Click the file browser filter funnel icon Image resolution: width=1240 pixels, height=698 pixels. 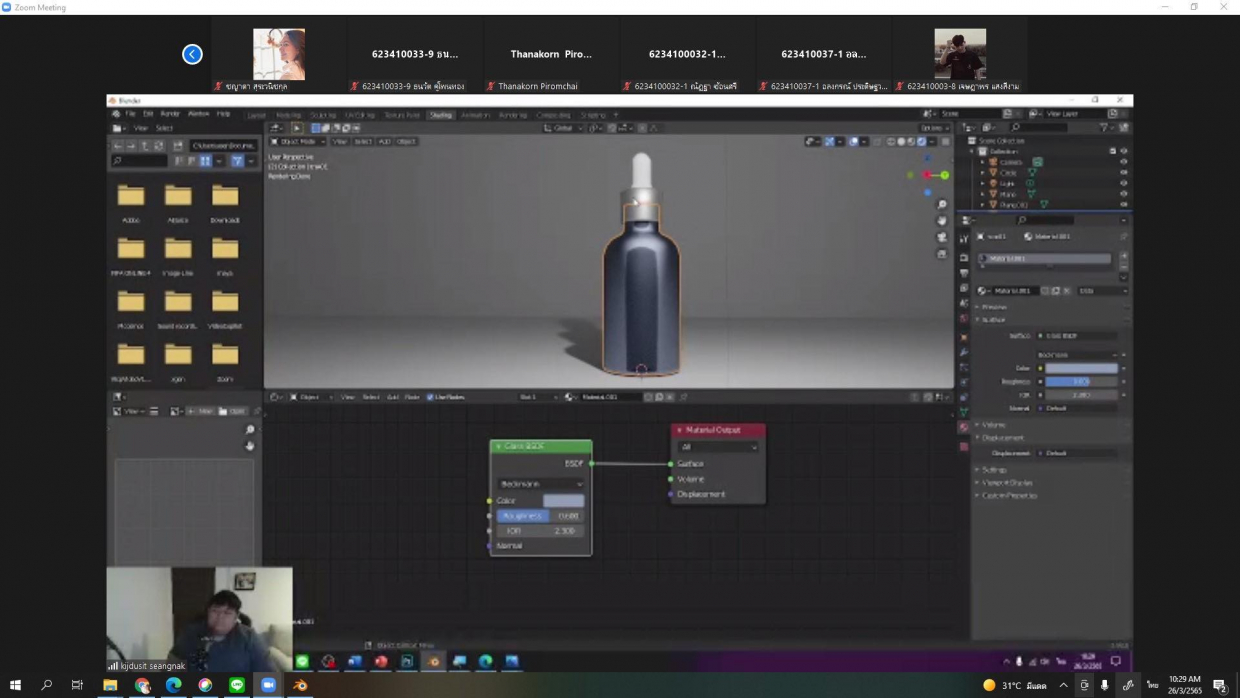(x=237, y=161)
